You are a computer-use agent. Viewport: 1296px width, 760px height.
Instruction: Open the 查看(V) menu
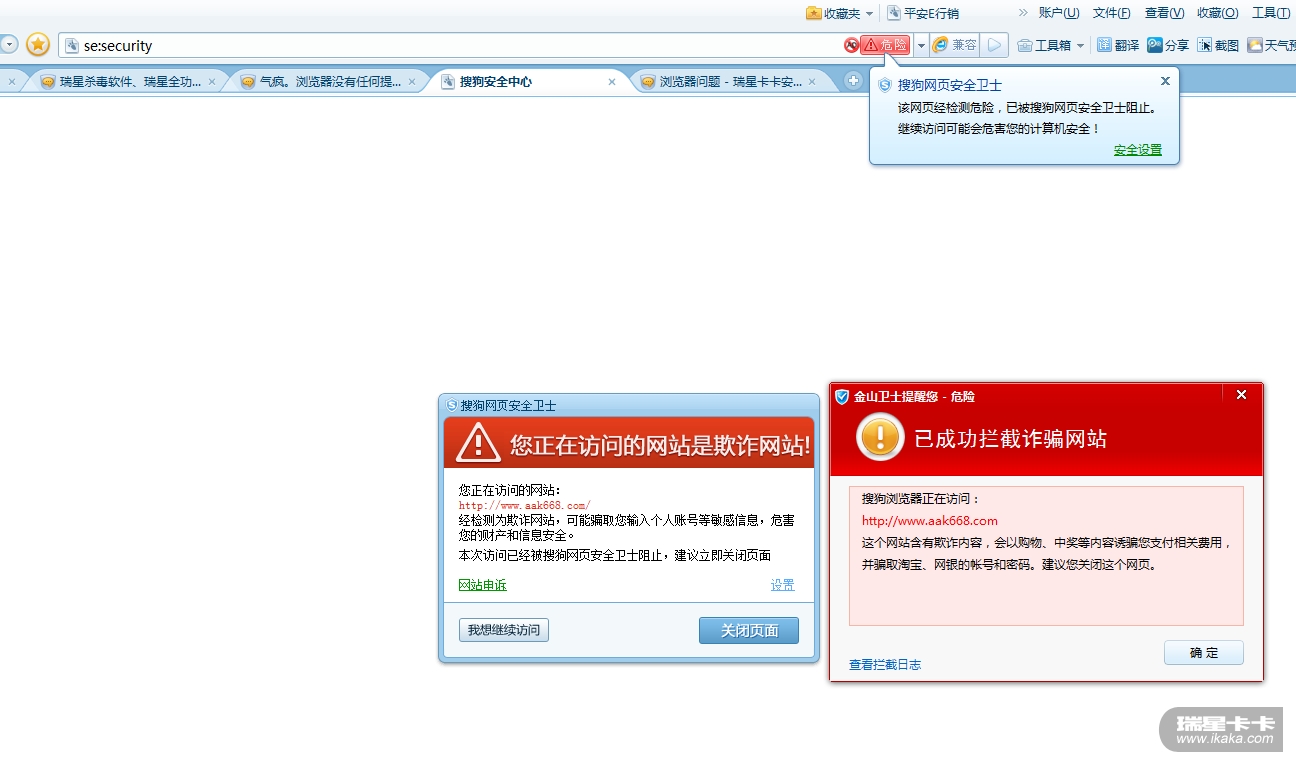(x=1164, y=13)
